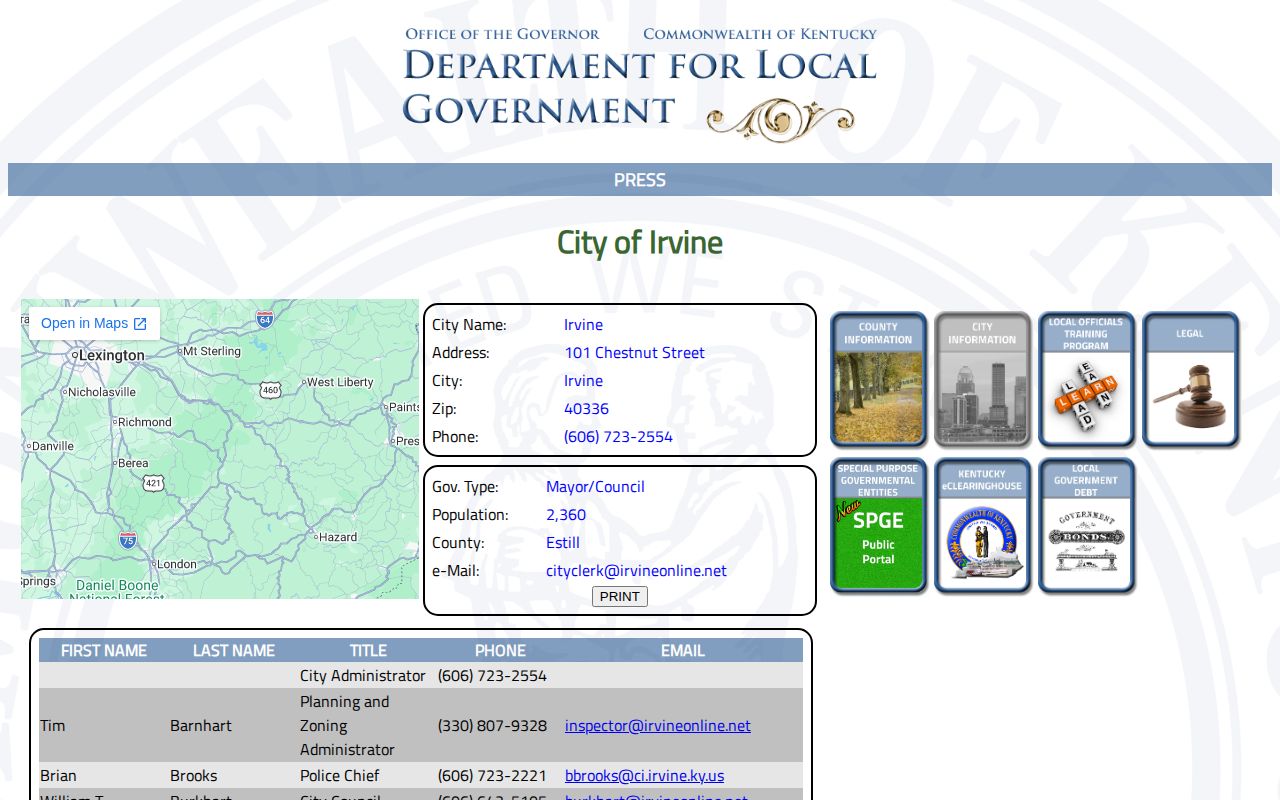
Task: Click the inspector@irvineonline.net email link
Action: (x=658, y=726)
